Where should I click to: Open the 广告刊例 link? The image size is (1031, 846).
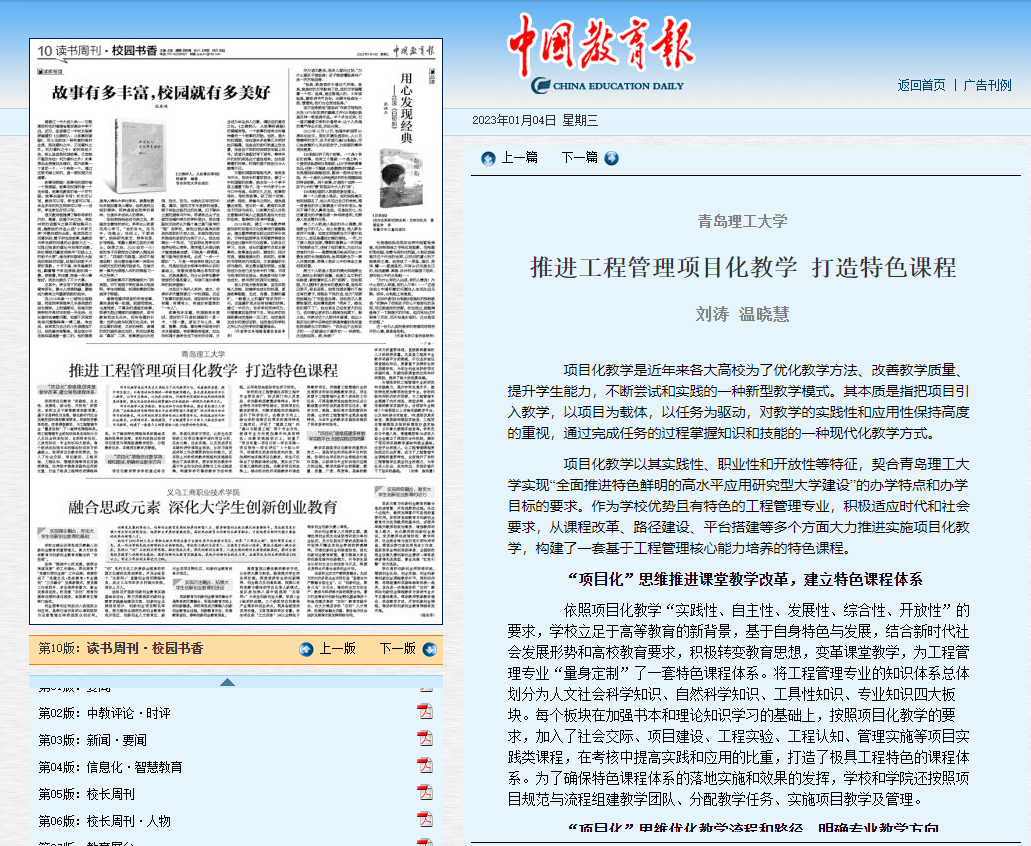[987, 85]
